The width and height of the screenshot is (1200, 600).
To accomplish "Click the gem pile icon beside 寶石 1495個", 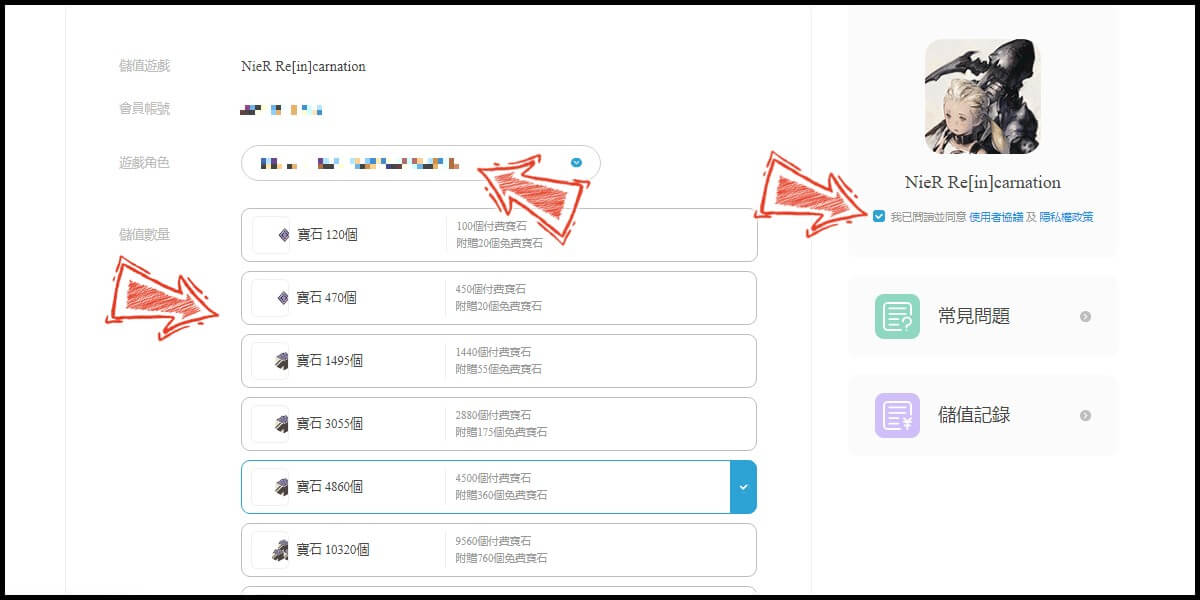I will pyautogui.click(x=282, y=361).
